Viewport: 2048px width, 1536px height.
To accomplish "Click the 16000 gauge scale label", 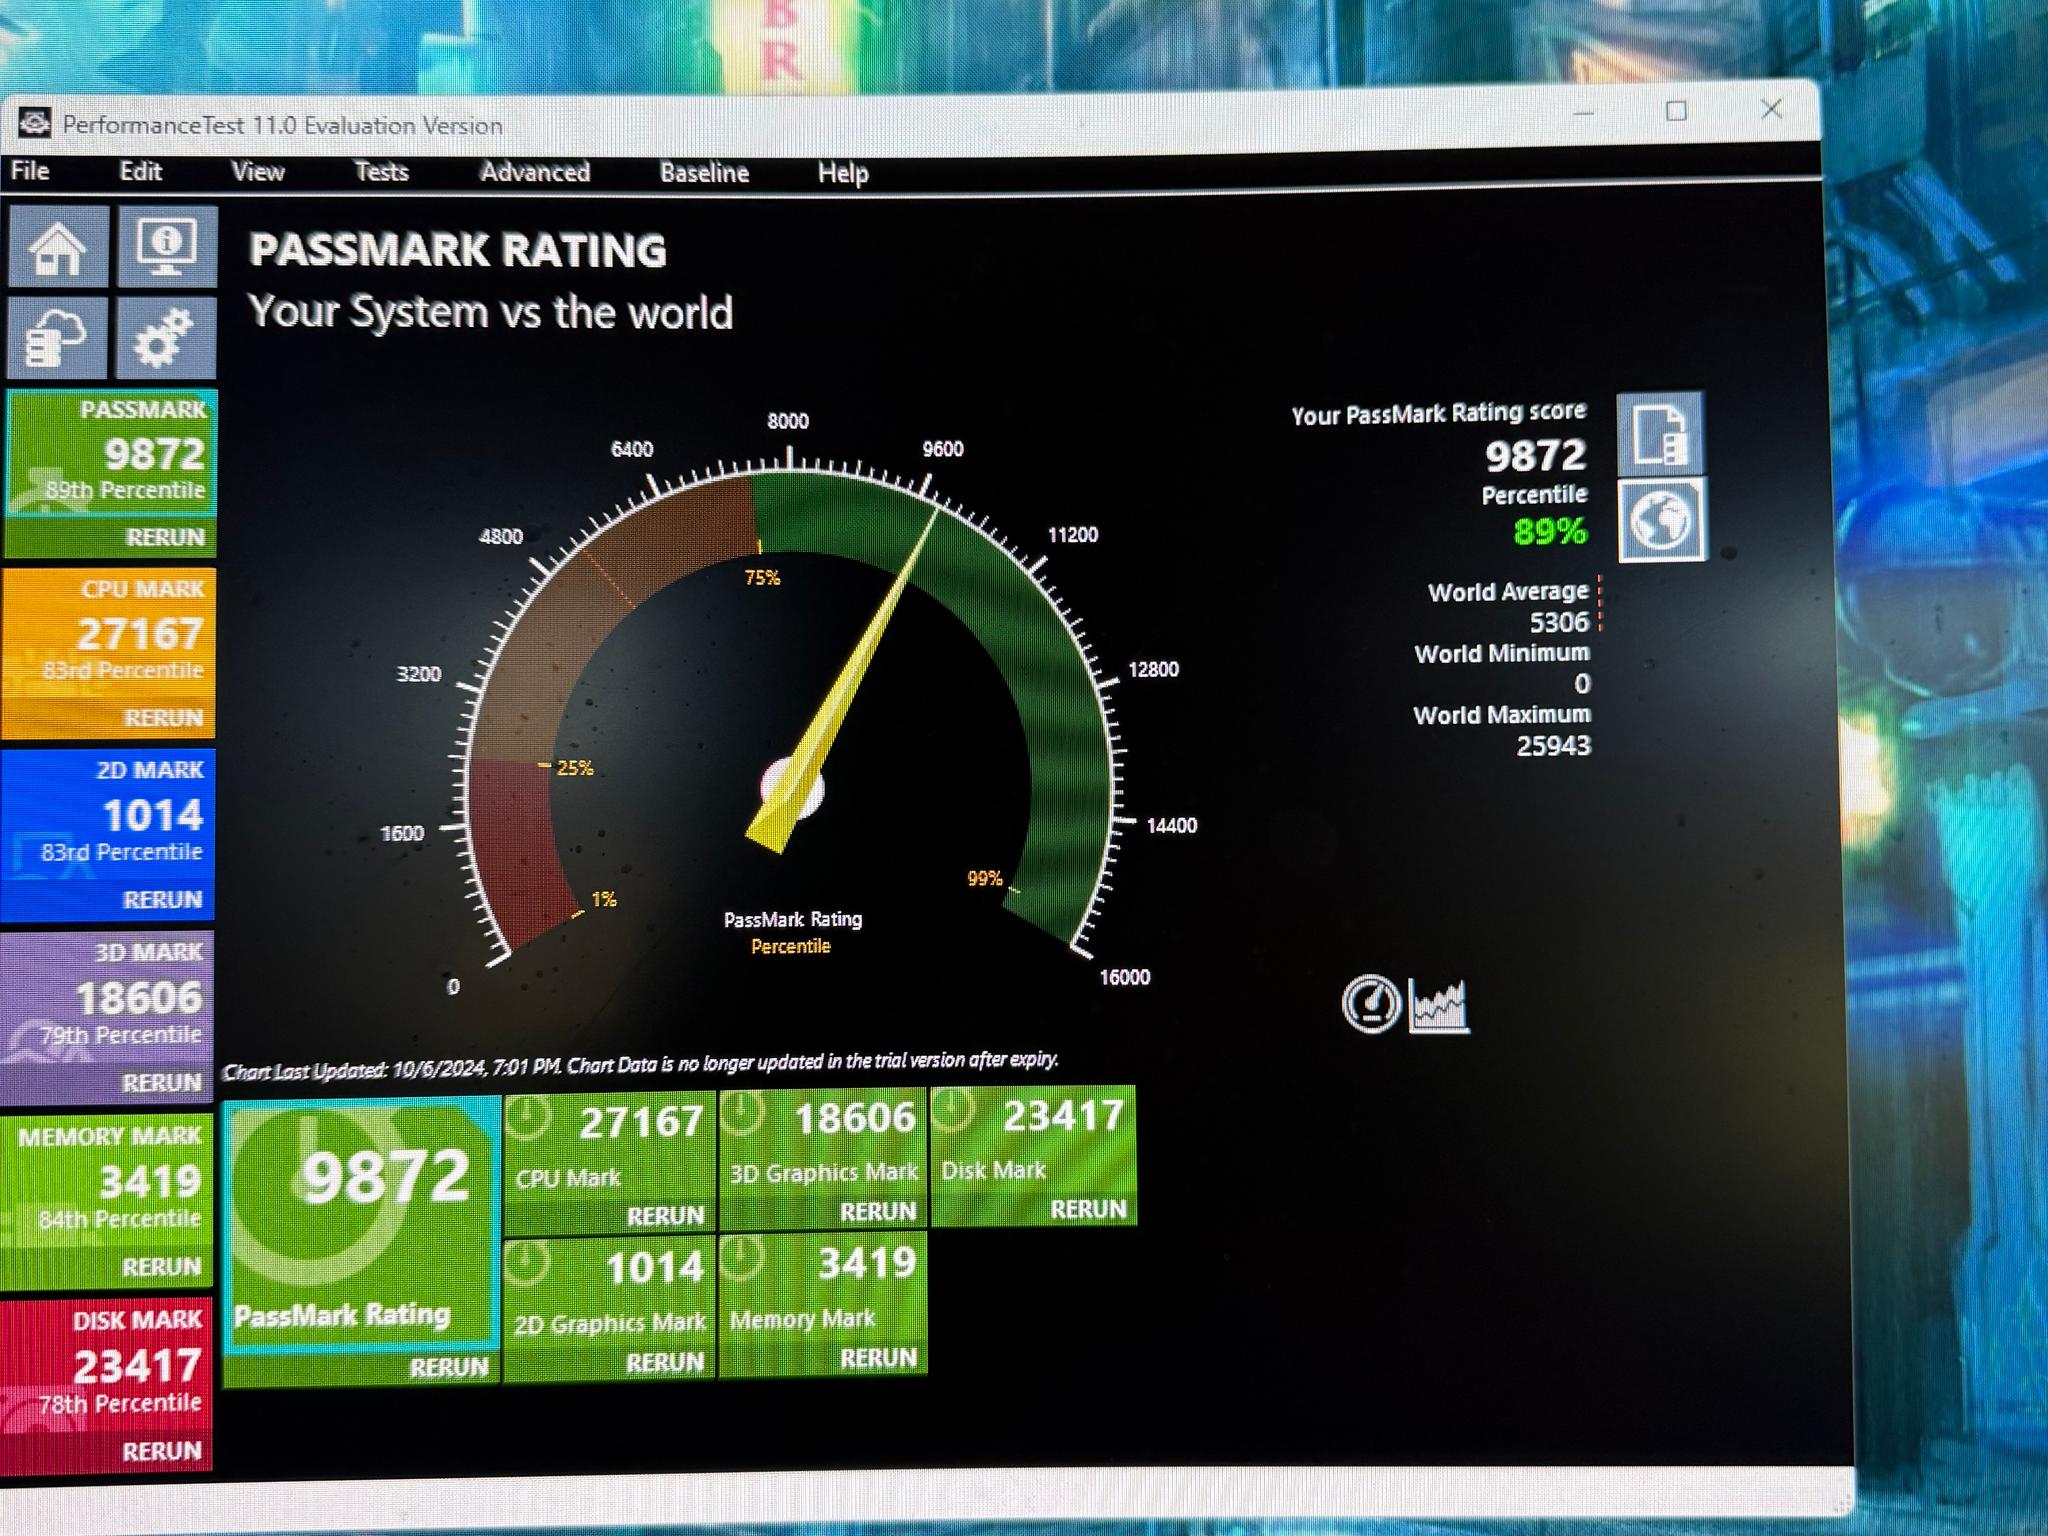I will tap(1125, 977).
